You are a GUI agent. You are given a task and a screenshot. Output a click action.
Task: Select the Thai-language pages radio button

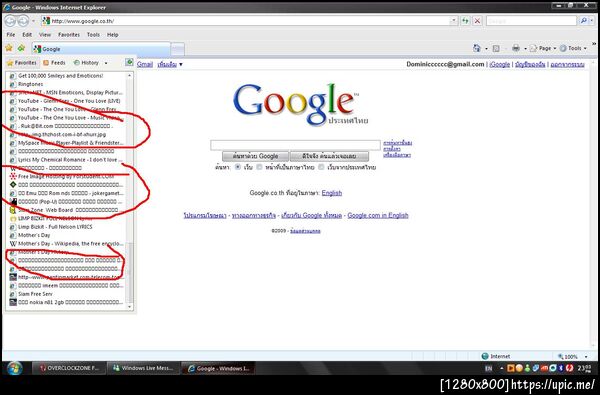259,167
